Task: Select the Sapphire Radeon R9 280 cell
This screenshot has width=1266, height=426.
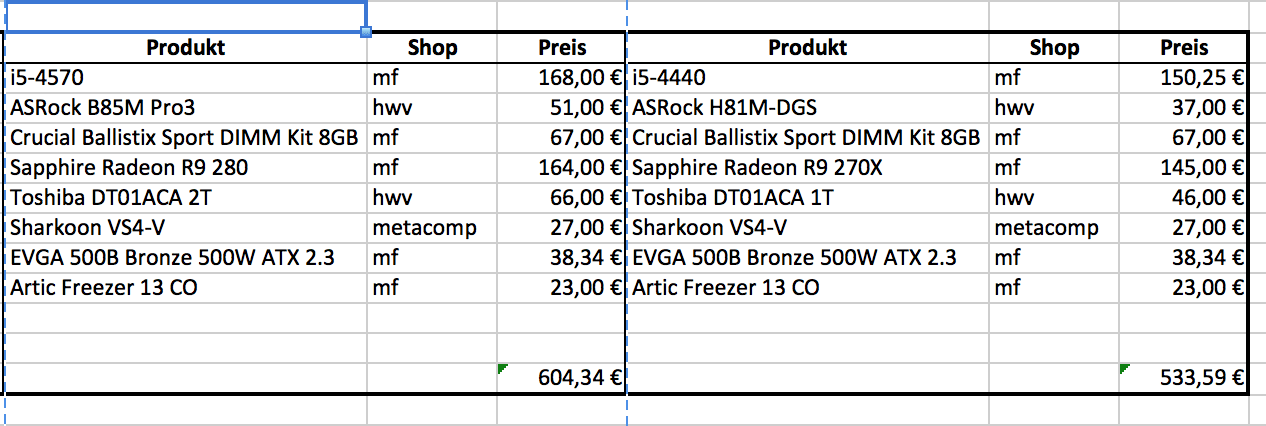Action: click(x=186, y=167)
